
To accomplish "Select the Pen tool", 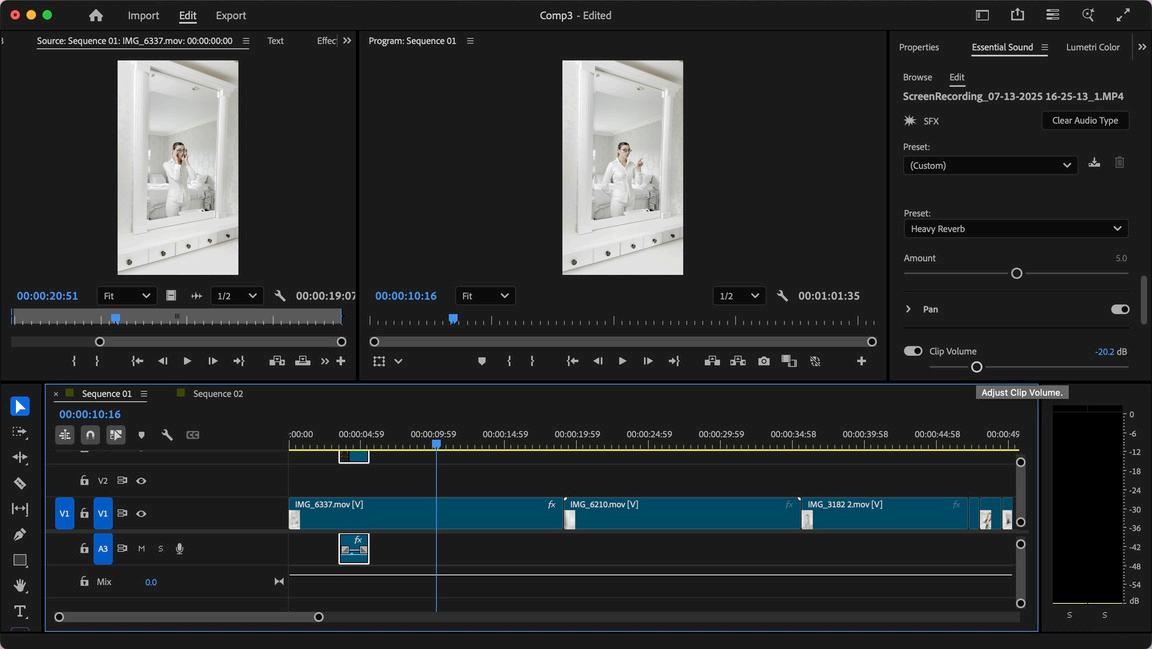I will coord(19,535).
